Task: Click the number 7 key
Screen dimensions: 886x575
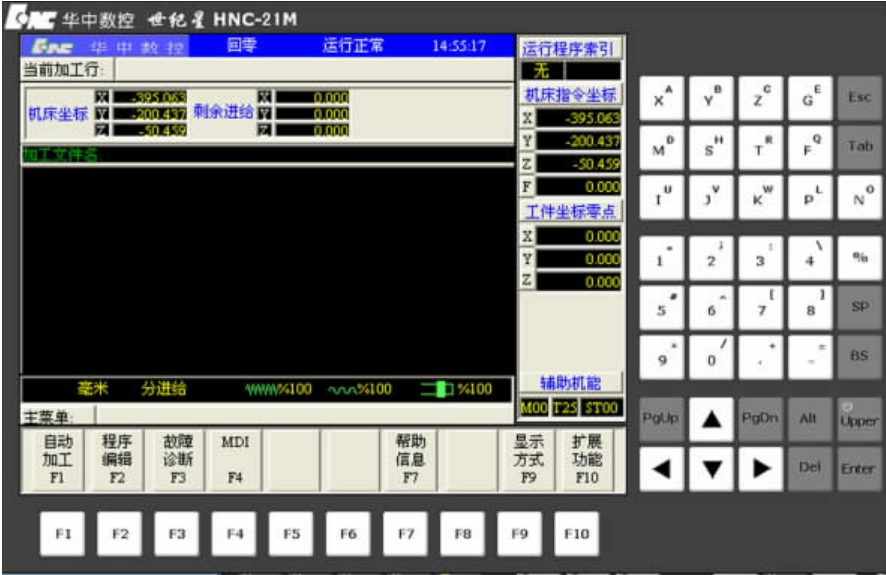Action: 761,308
